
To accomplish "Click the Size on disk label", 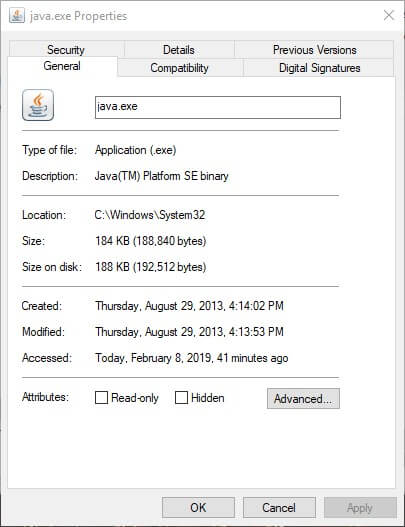I will pos(52,267).
